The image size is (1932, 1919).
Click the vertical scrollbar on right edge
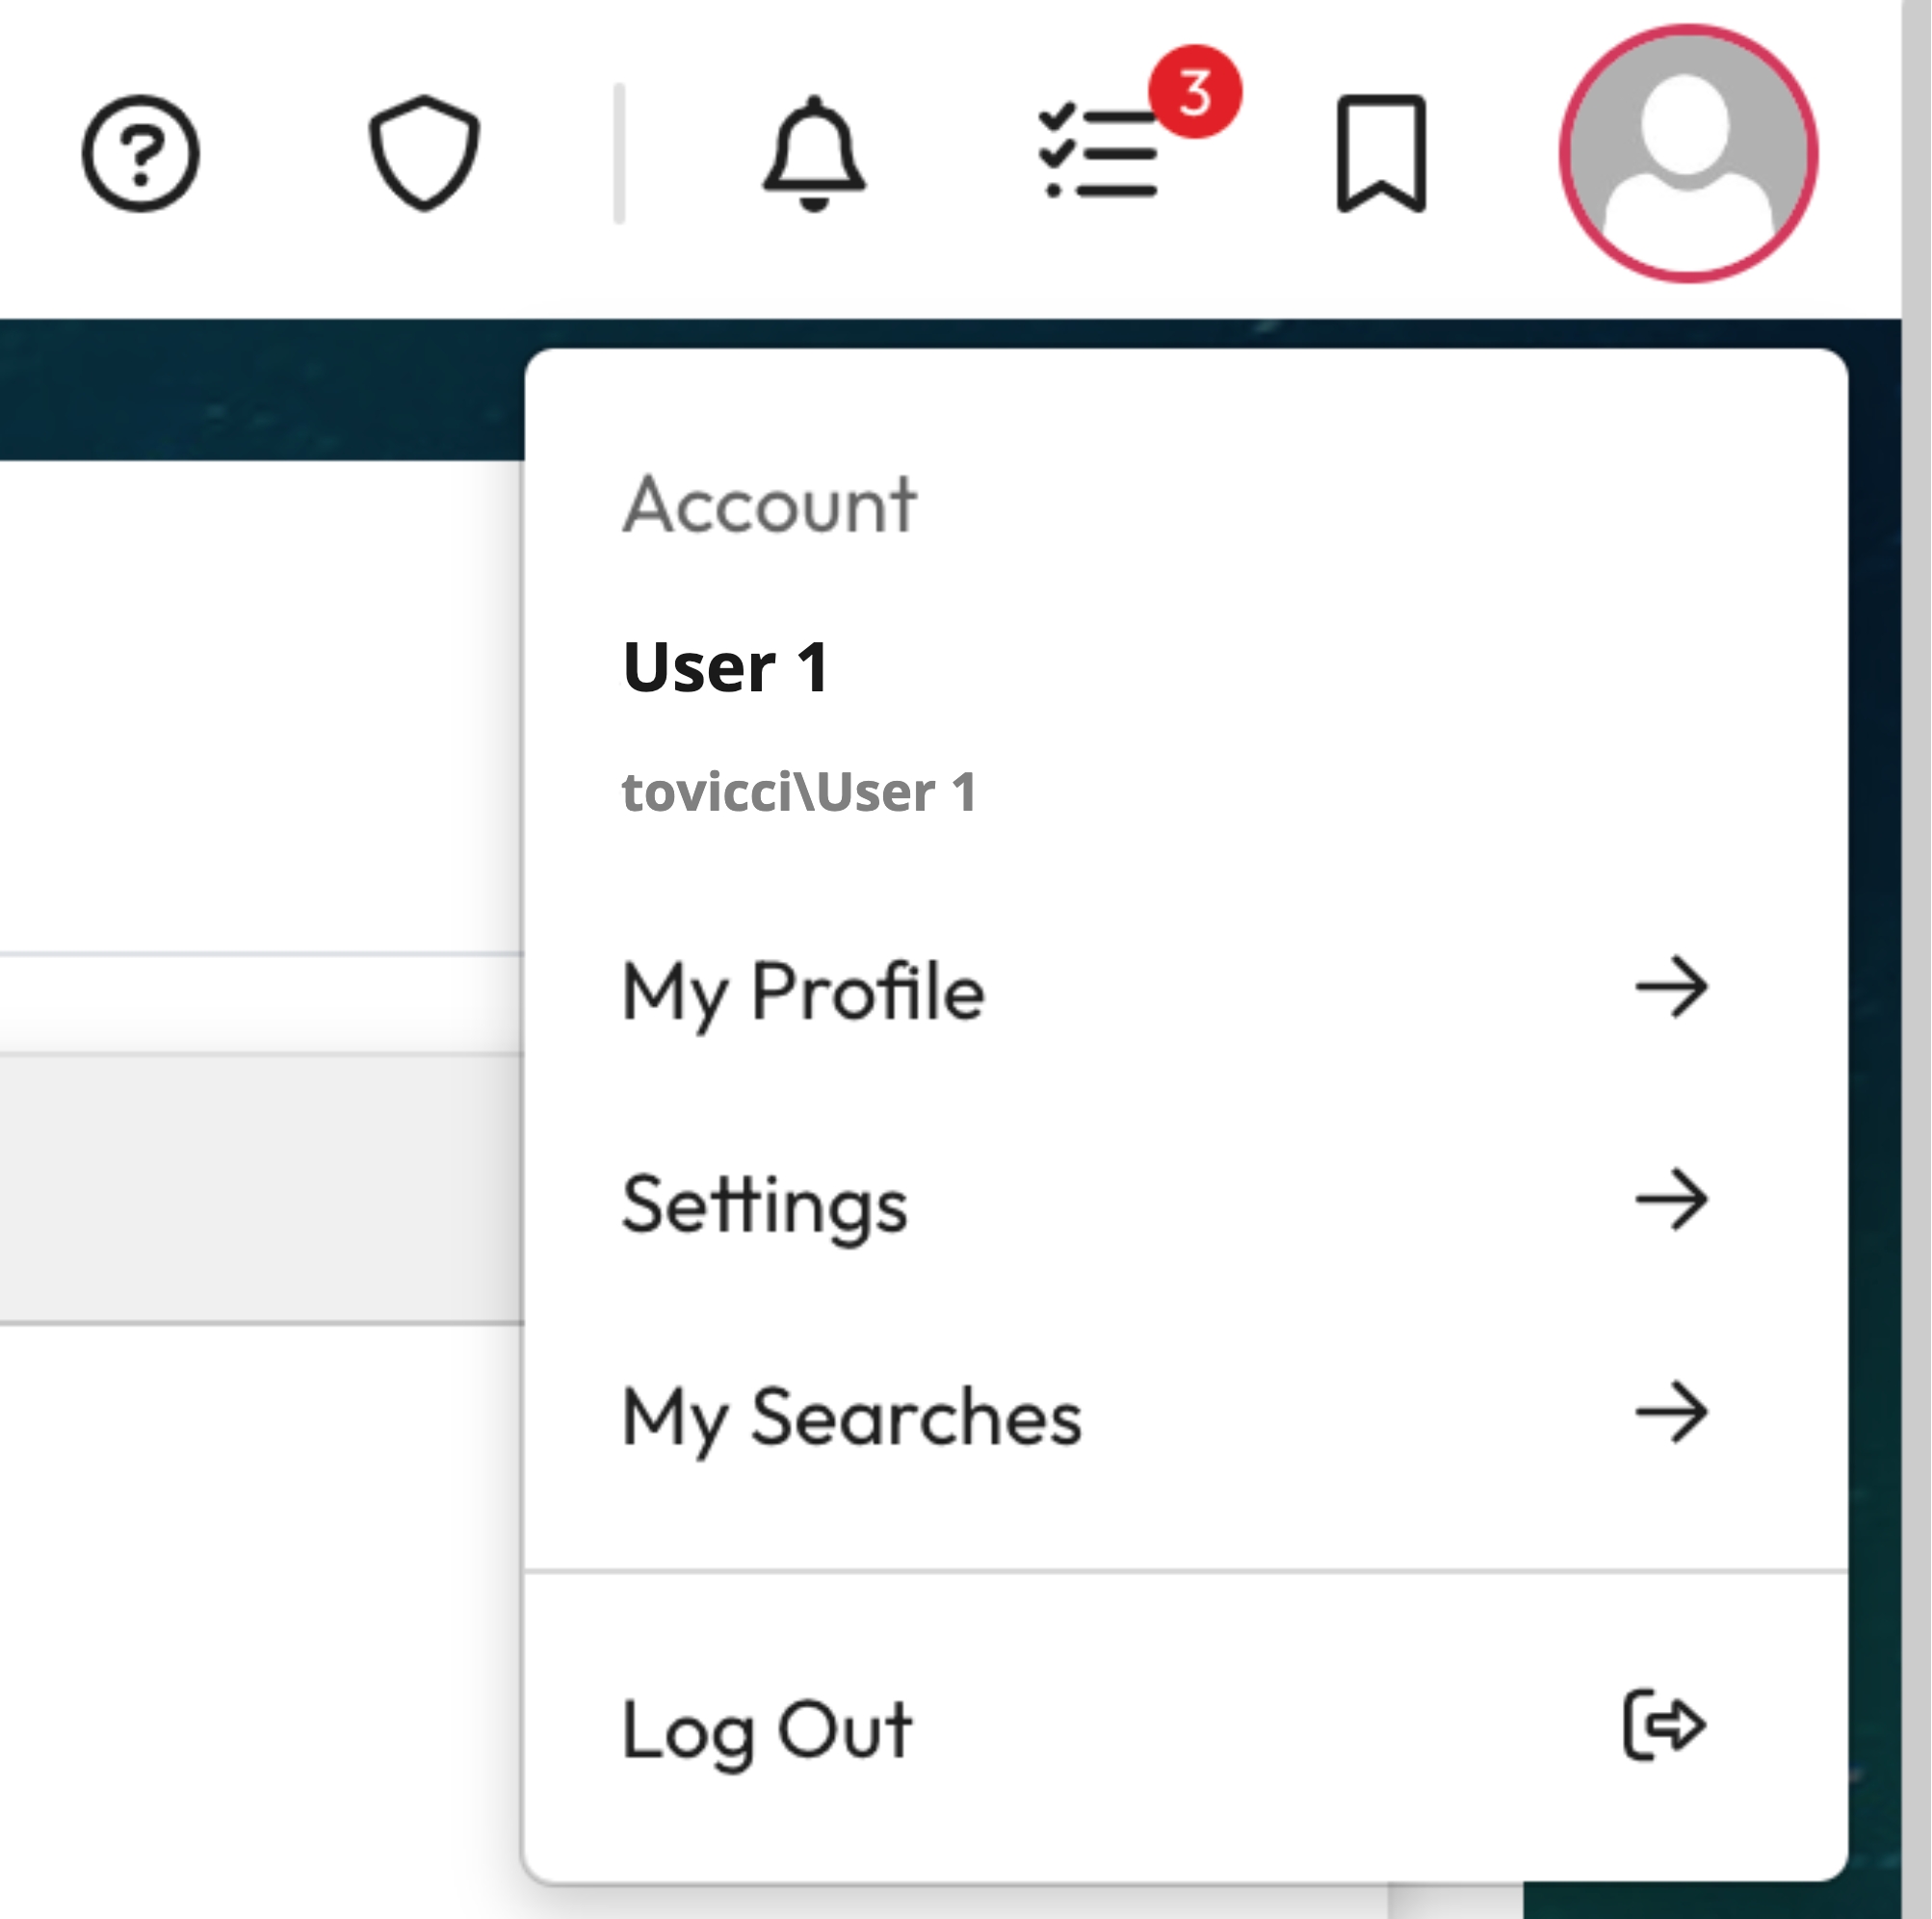[x=1916, y=960]
